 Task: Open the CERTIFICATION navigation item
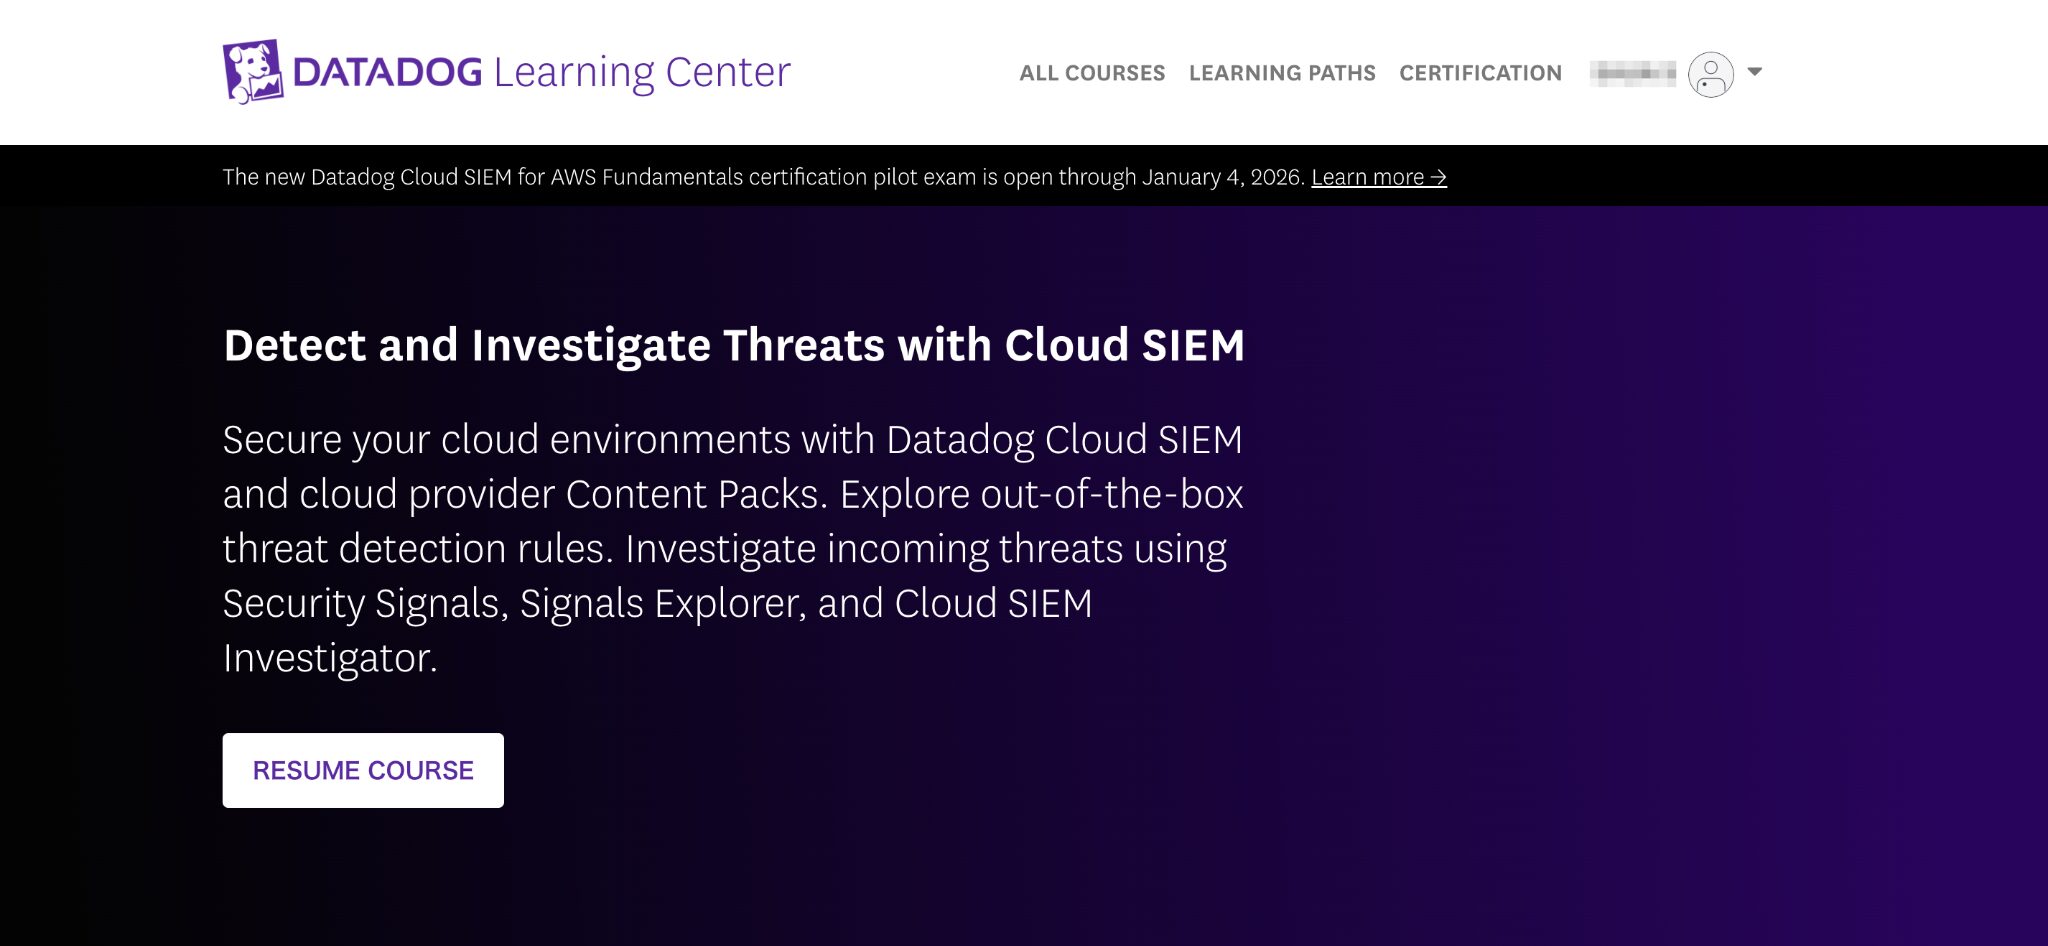[1481, 73]
